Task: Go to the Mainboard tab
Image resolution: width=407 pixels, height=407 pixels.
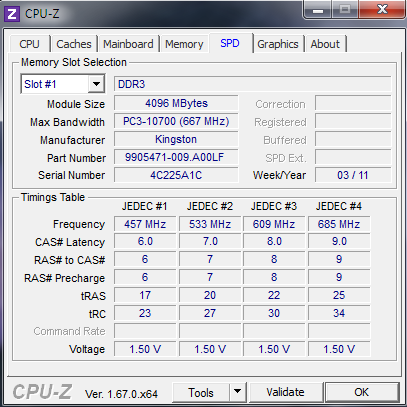Action: (128, 44)
